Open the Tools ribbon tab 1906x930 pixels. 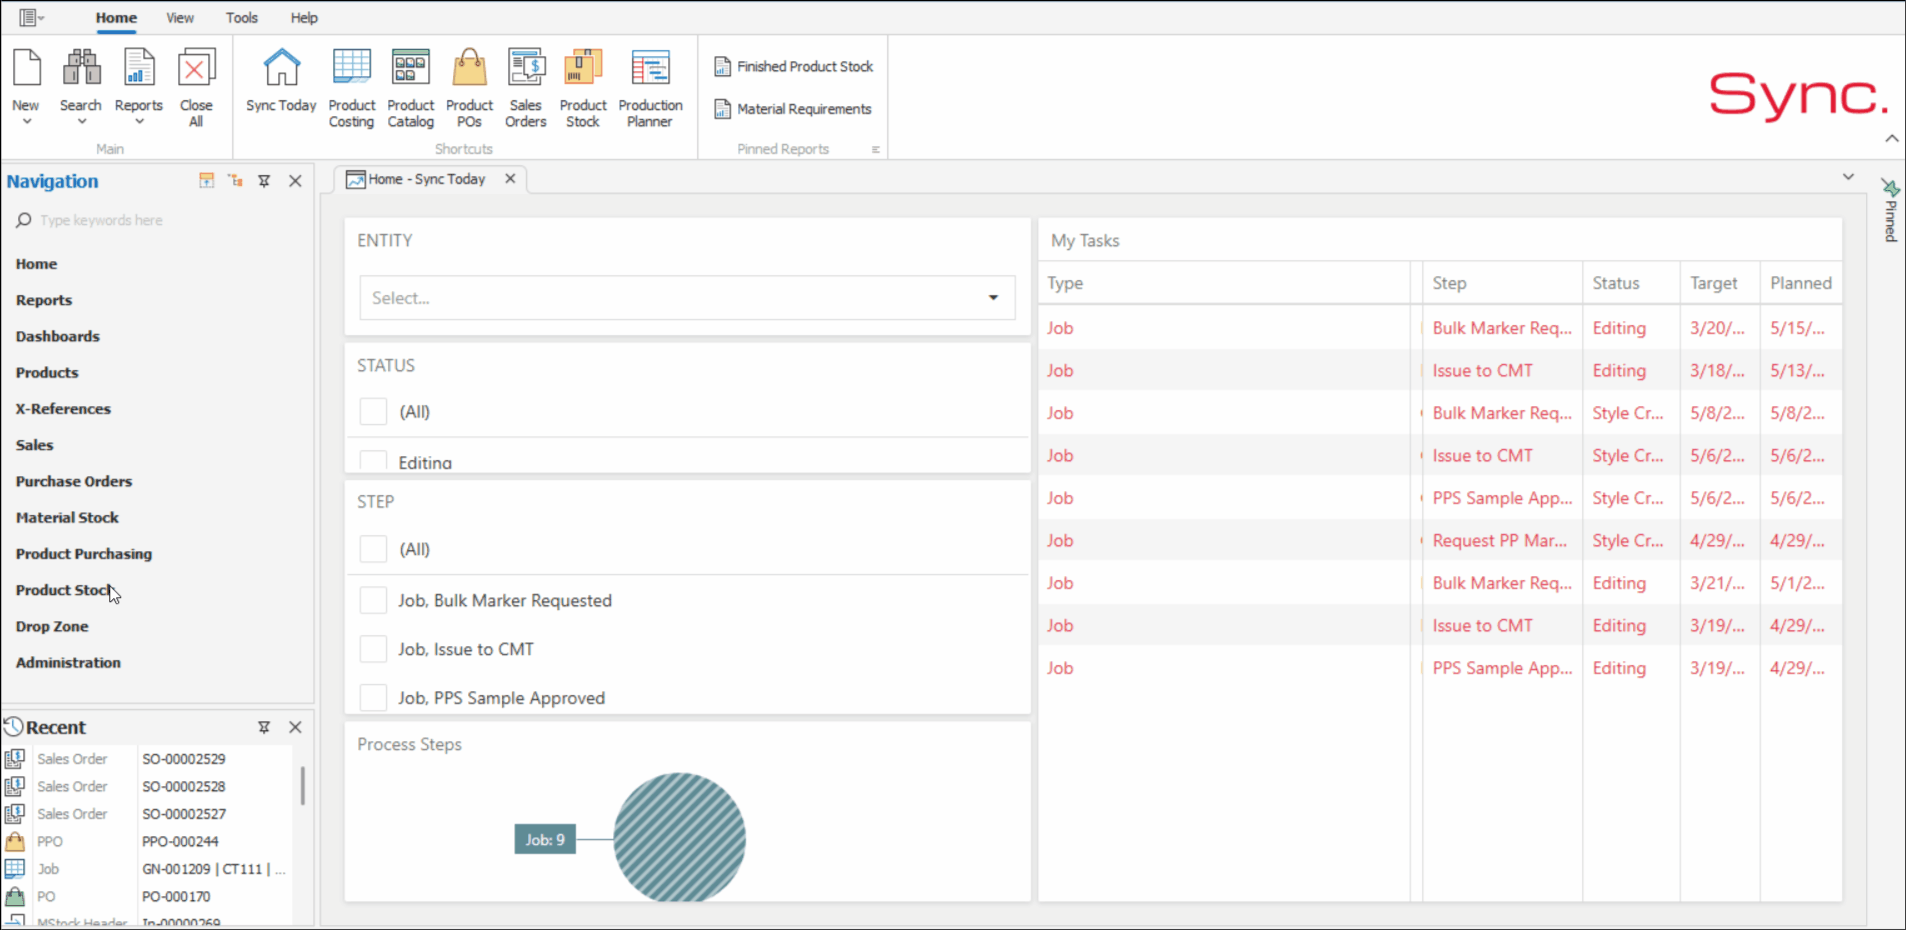click(x=241, y=18)
